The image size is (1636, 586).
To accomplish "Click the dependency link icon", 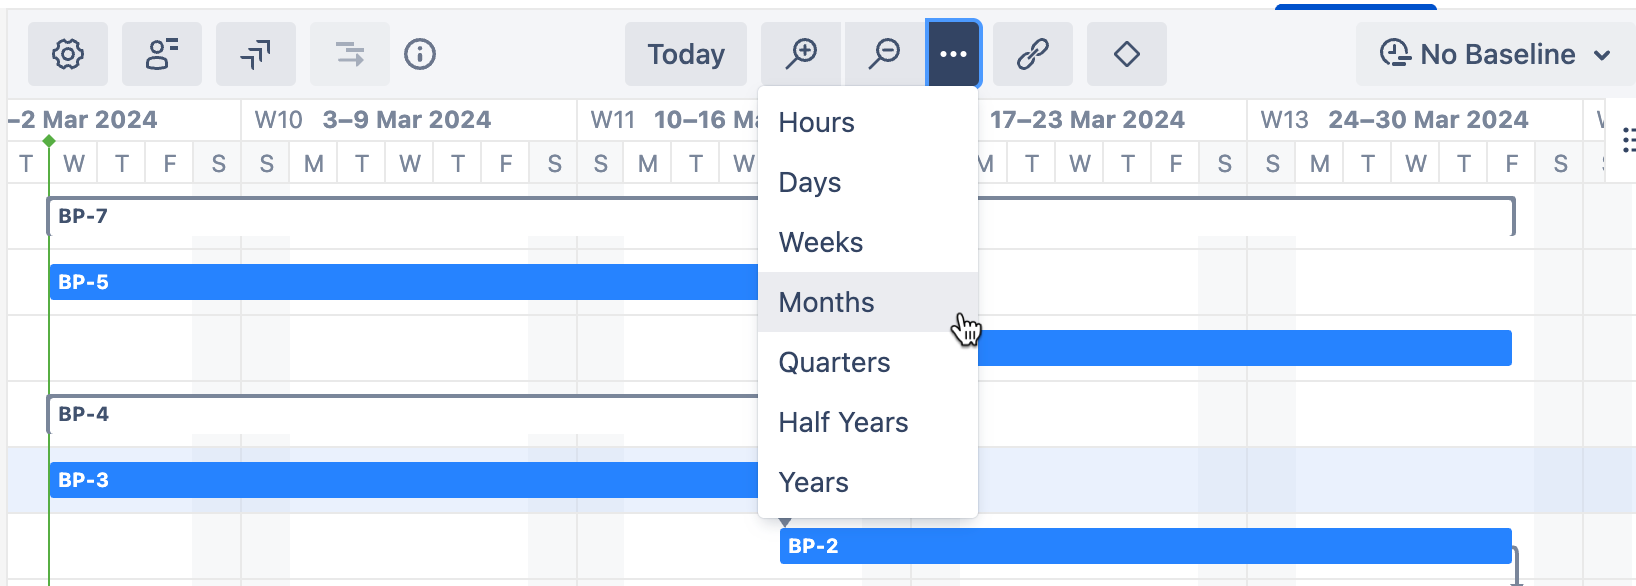I will 1032,54.
